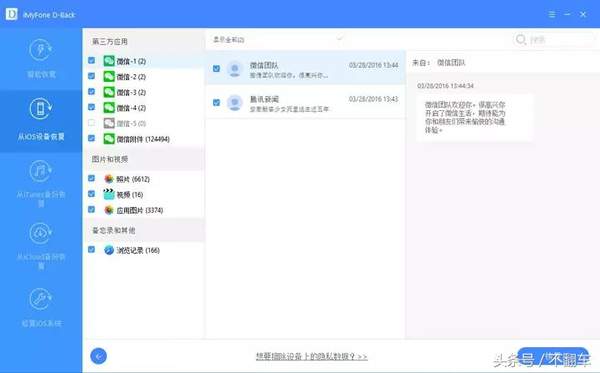Image resolution: width=600 pixels, height=373 pixels.
Task: Click the 微信团队 welcome message bubble
Action: click(x=474, y=117)
